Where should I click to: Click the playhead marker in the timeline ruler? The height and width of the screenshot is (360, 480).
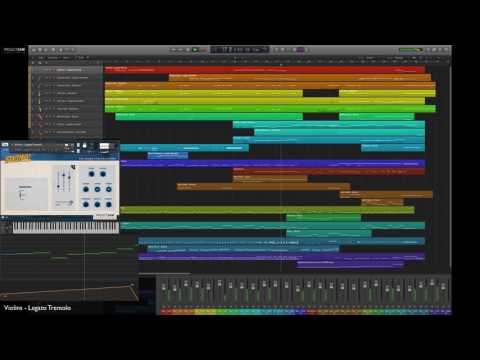click(281, 65)
